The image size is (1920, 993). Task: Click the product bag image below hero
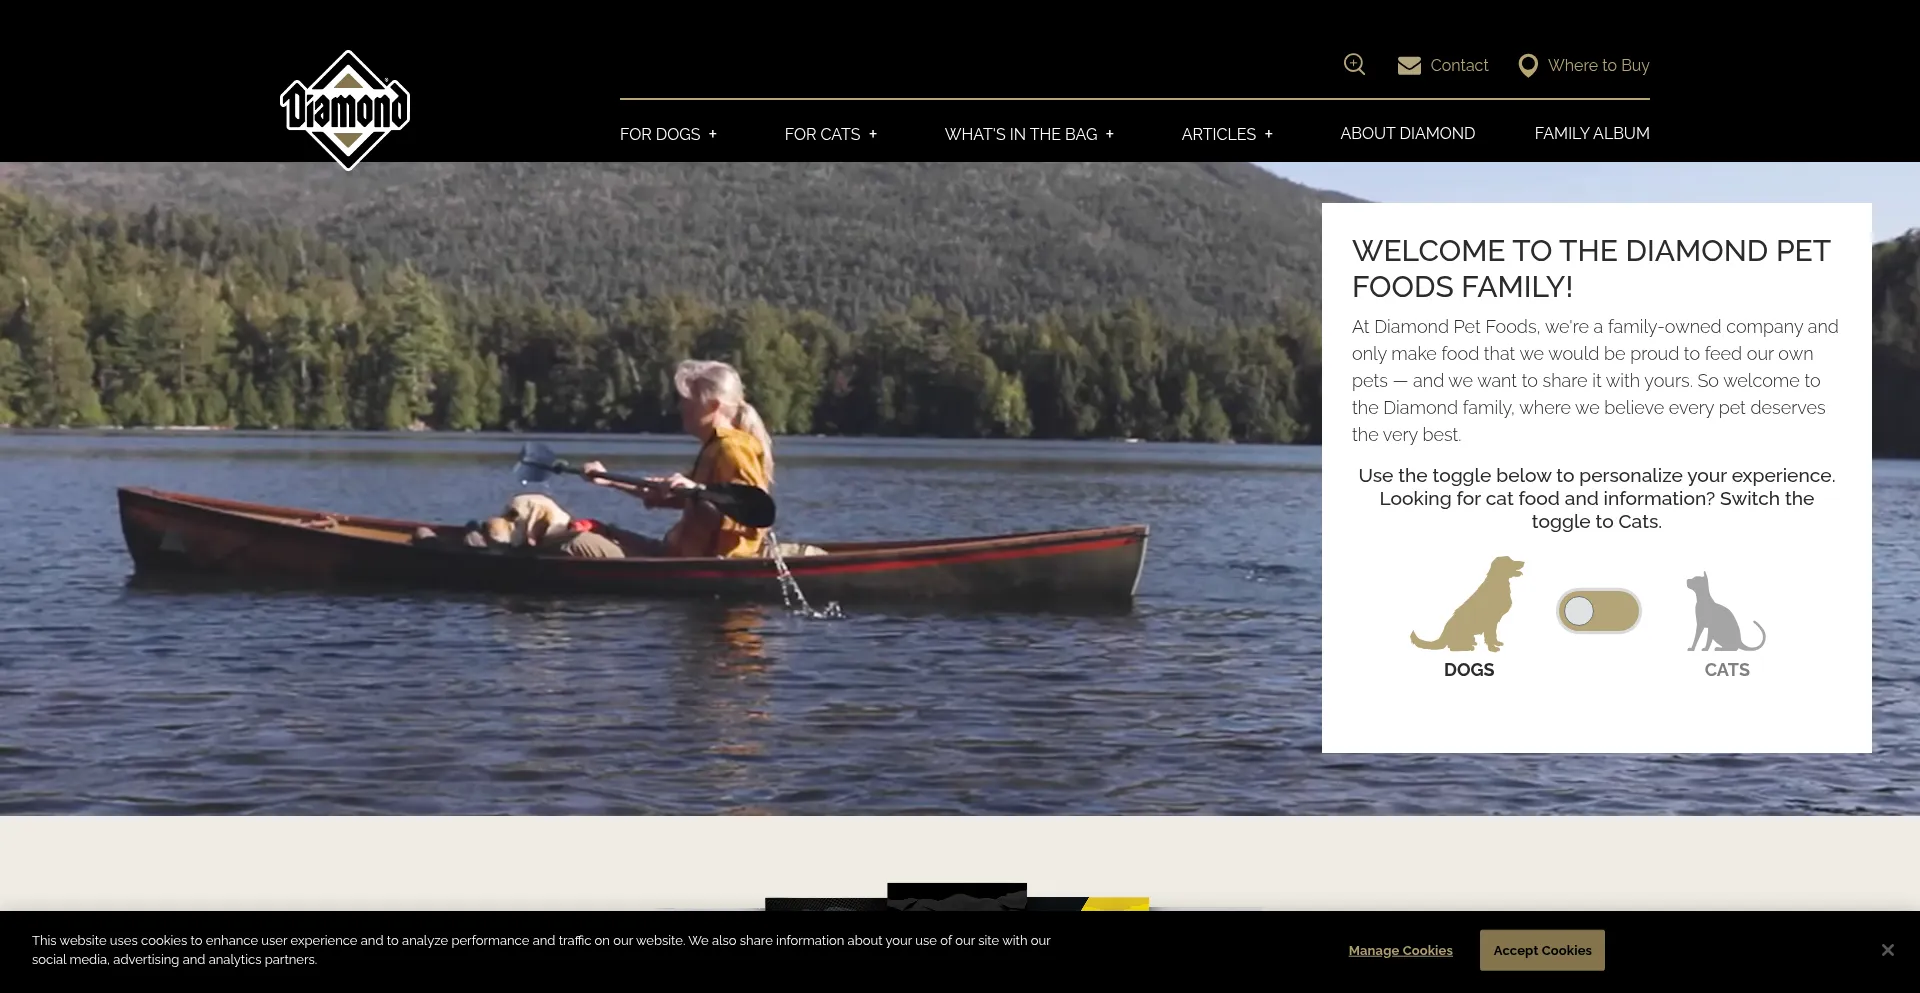(x=957, y=897)
